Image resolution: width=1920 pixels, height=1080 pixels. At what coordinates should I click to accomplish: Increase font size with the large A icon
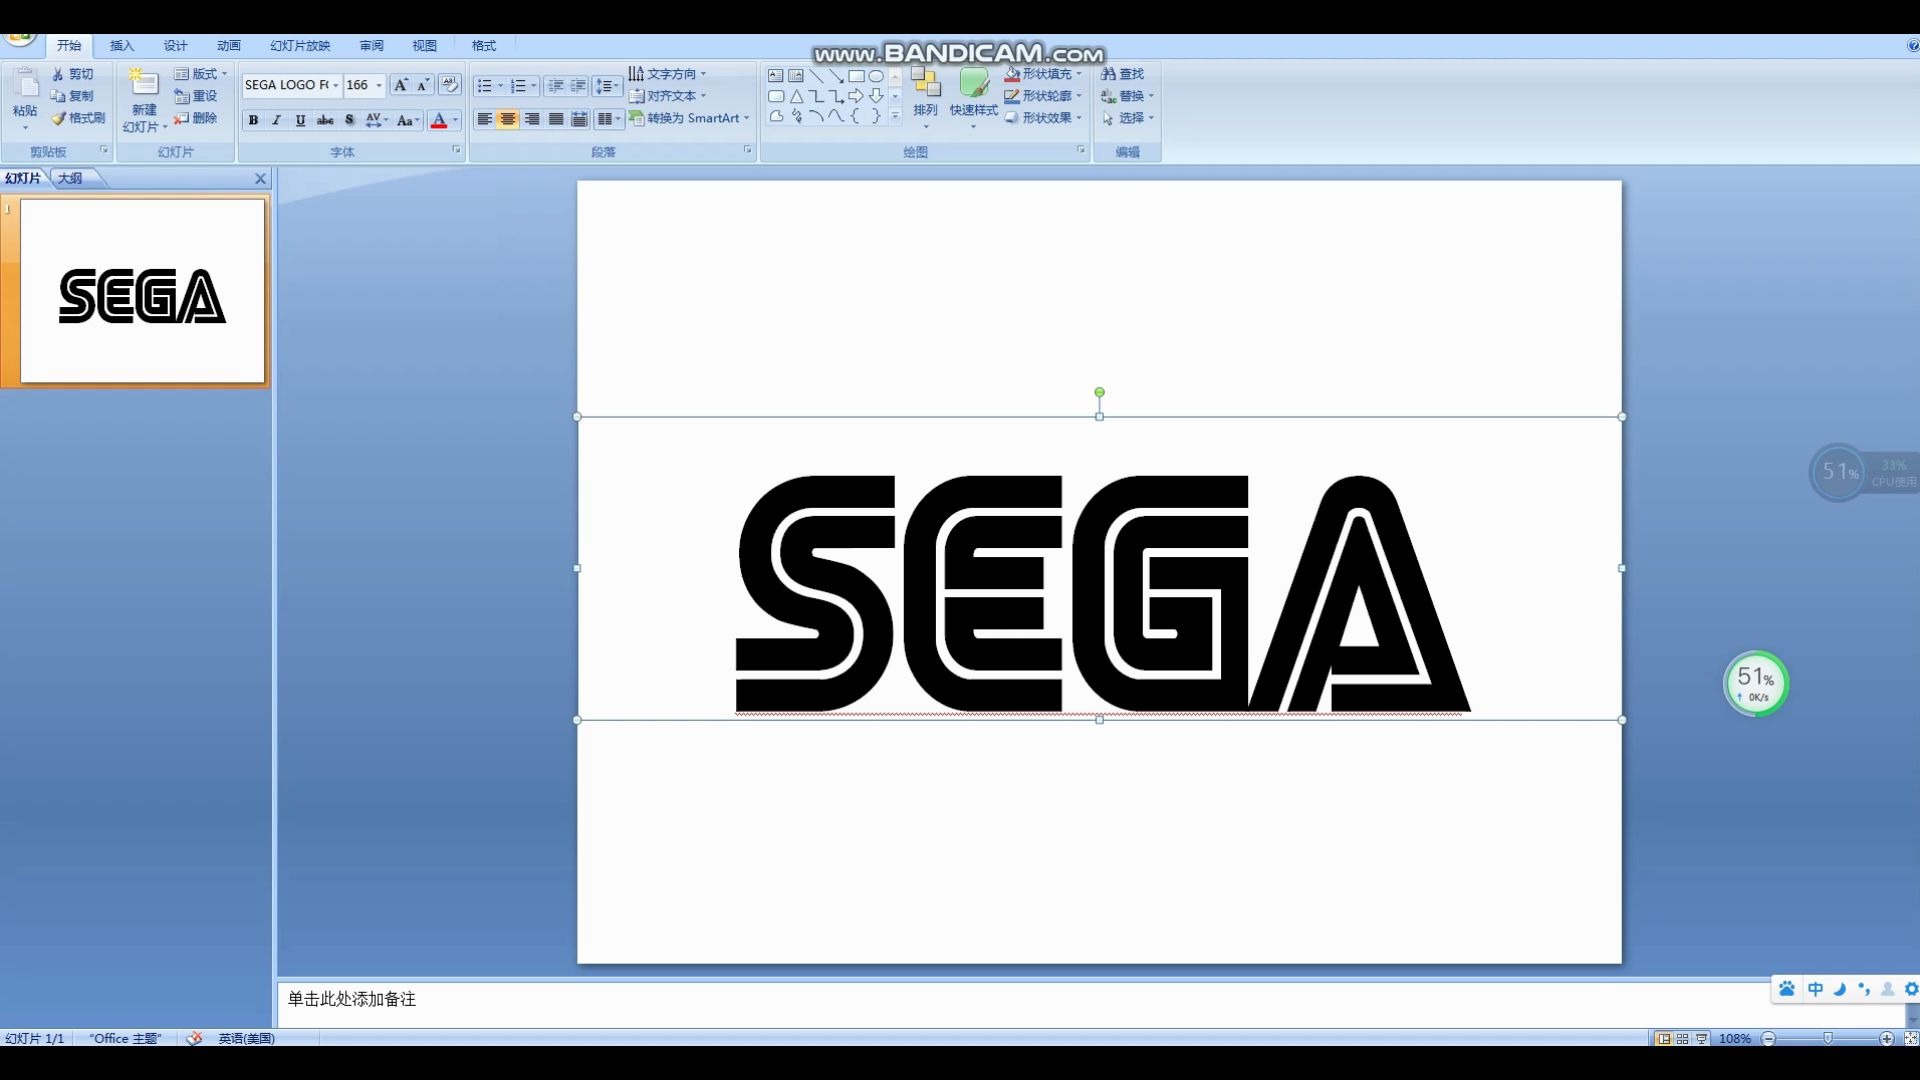pos(400,85)
